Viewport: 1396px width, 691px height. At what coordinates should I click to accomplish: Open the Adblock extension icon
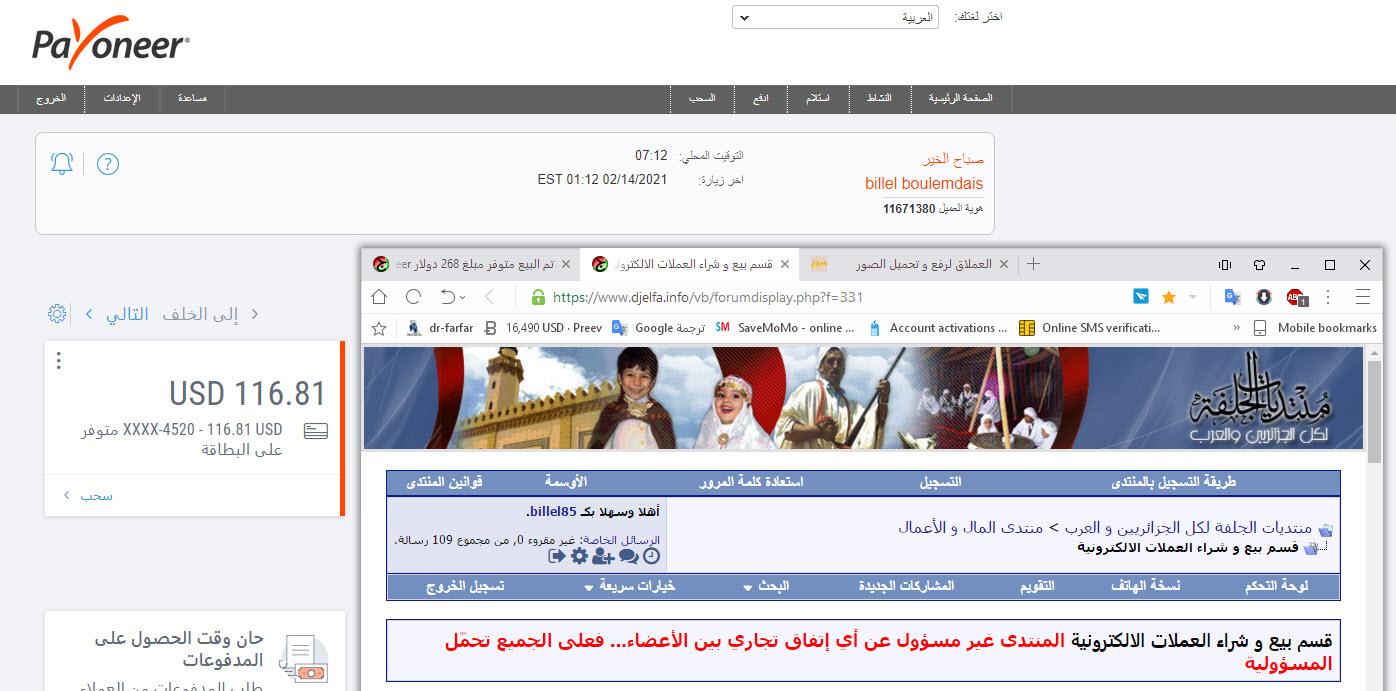click(1297, 297)
